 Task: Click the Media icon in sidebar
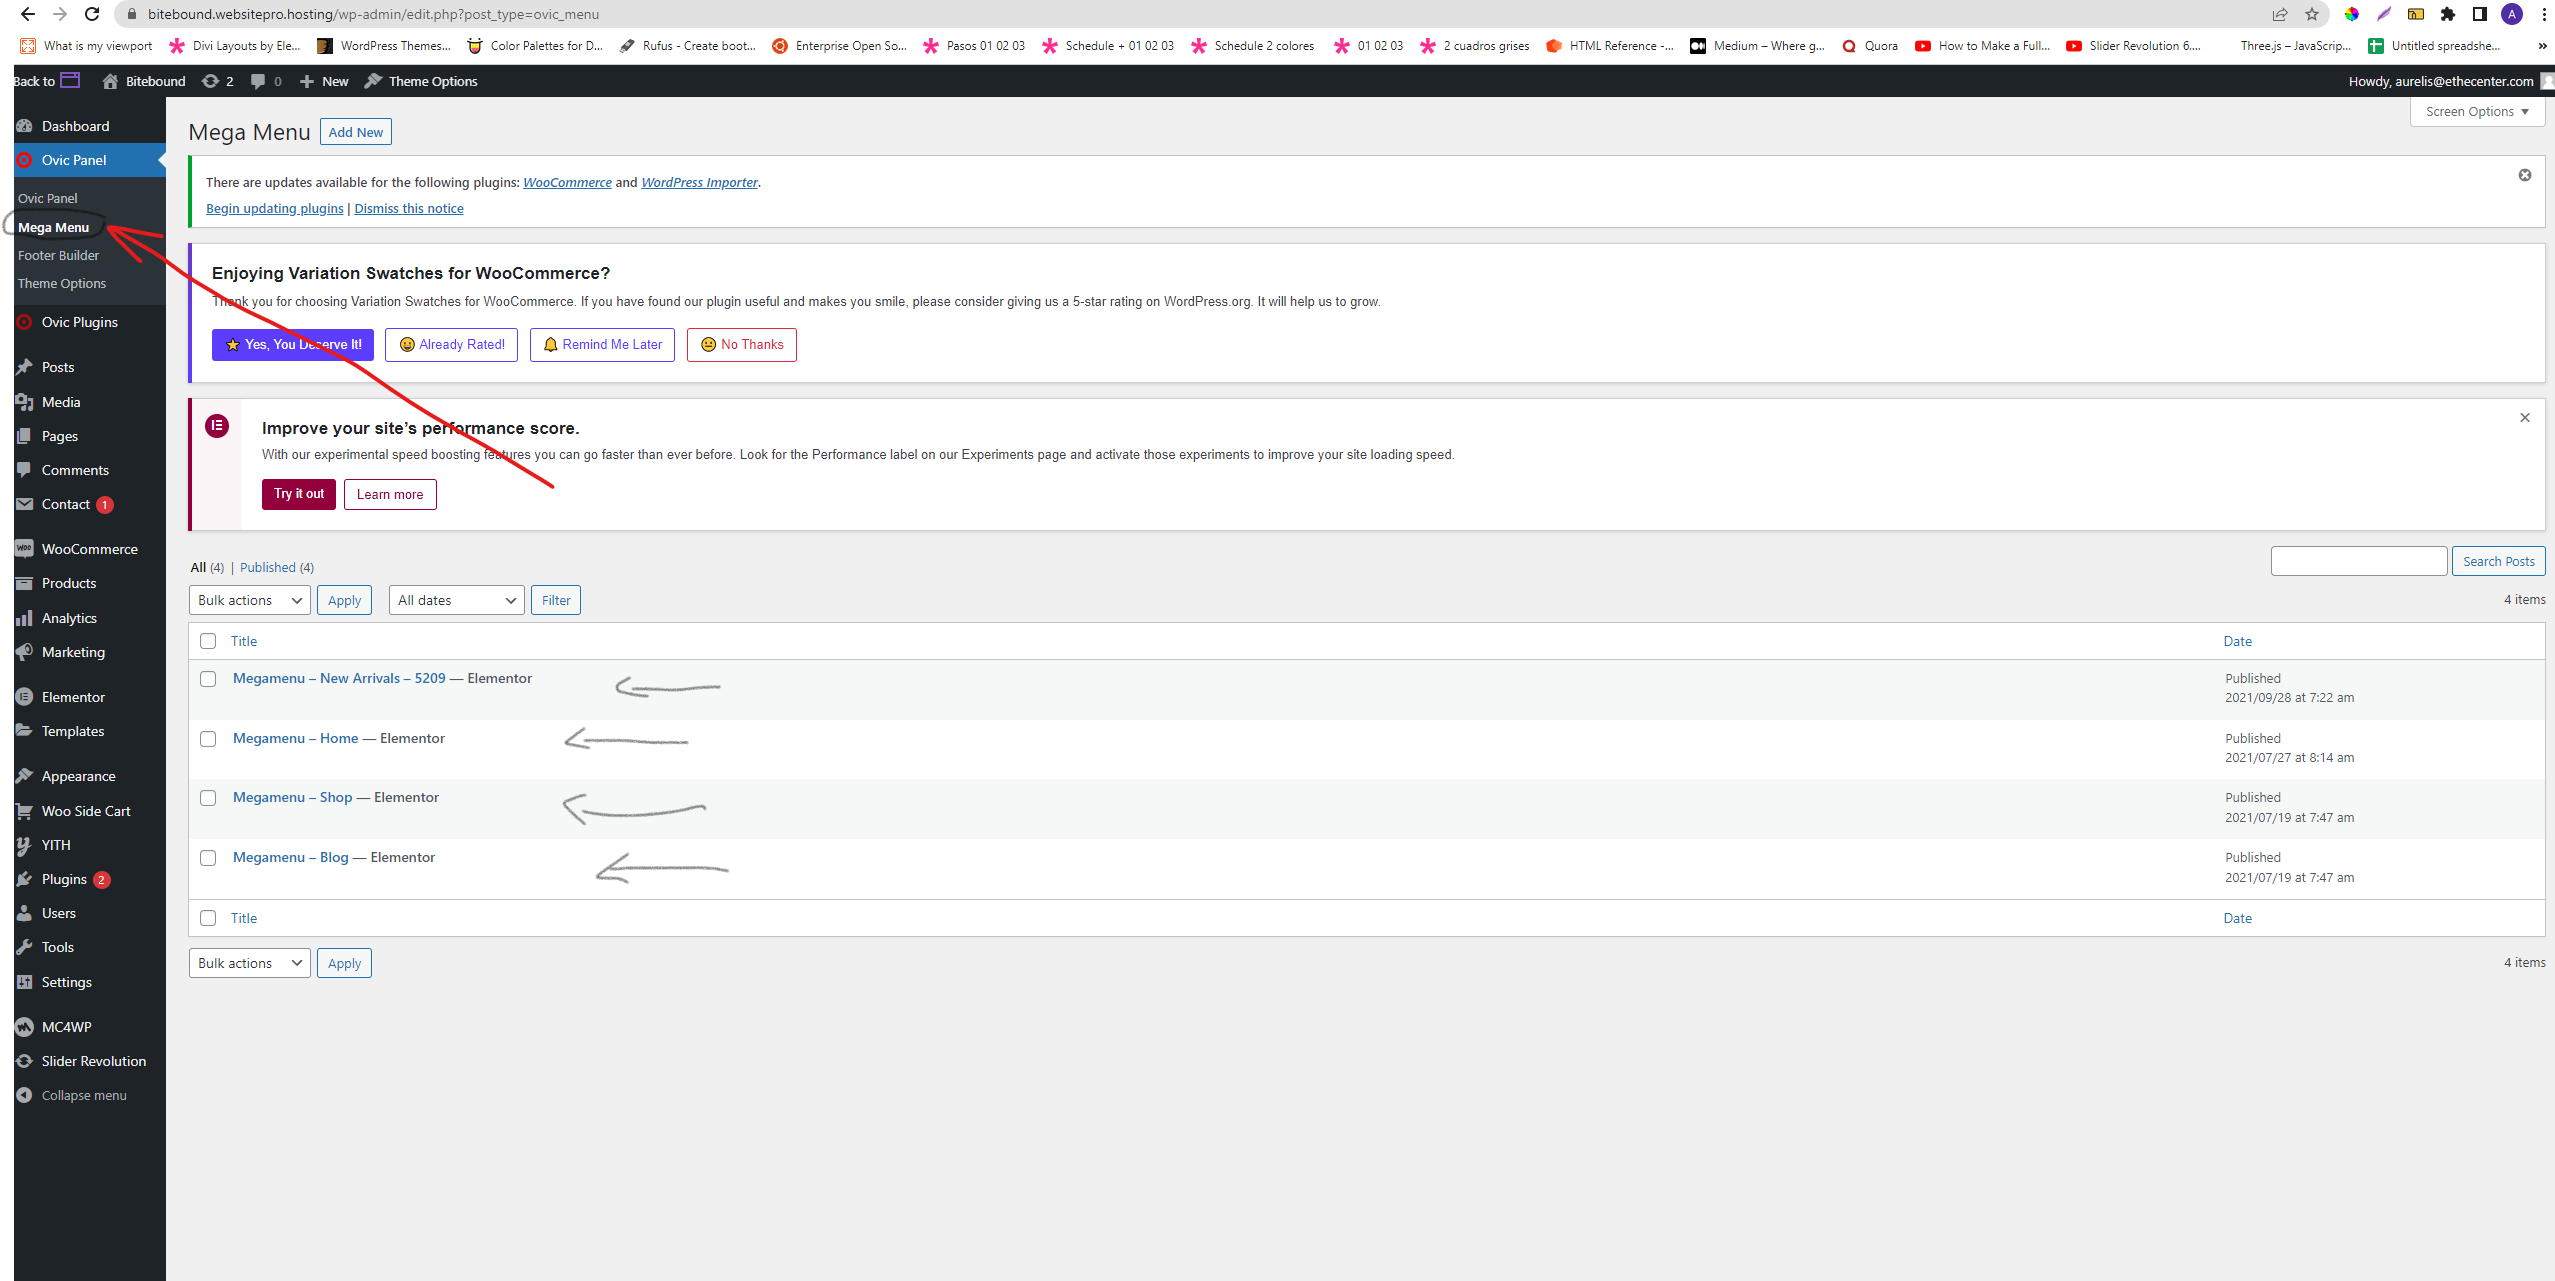click(25, 402)
